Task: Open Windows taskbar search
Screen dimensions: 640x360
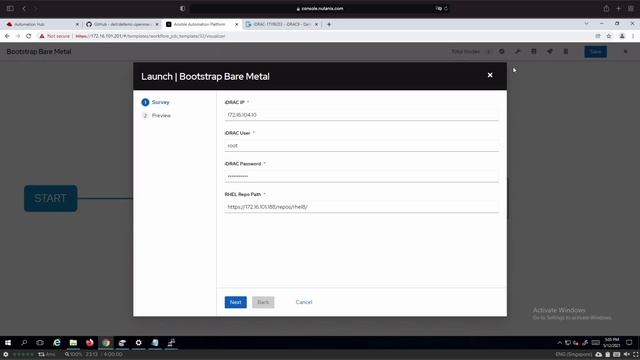Action: tap(24, 343)
